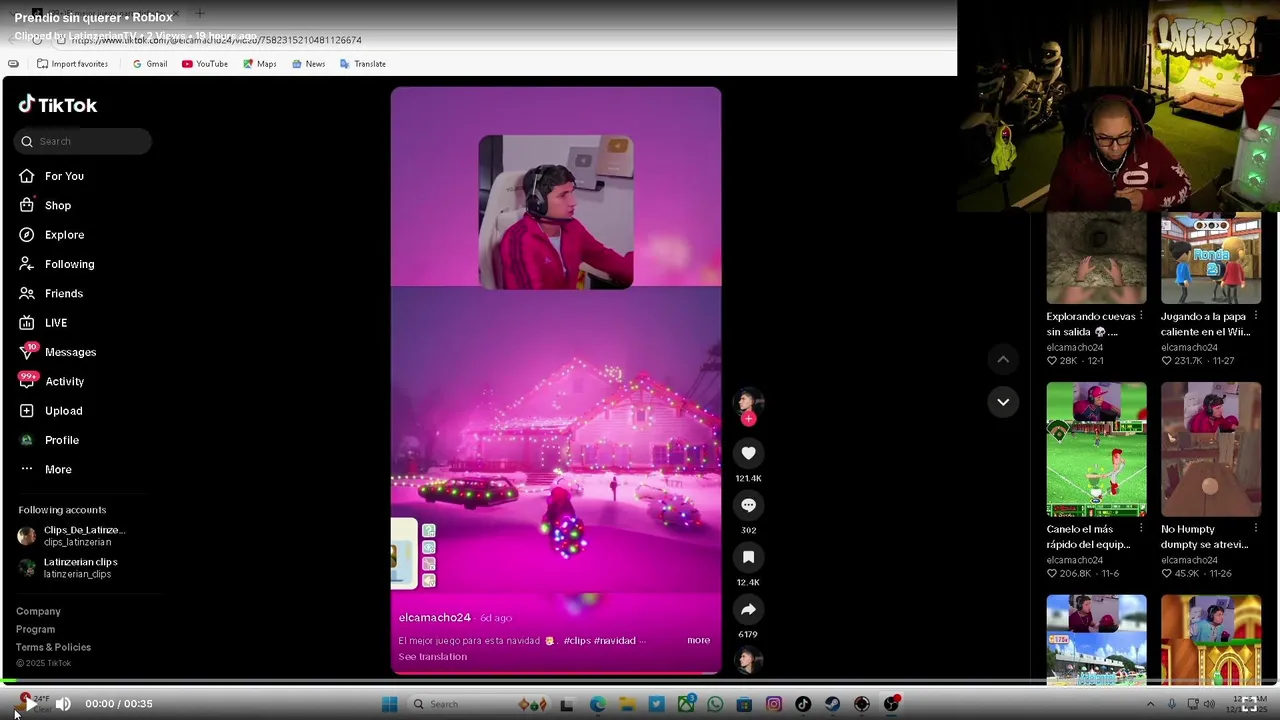Enter fullscreen on clip player
Viewport: 1280px width, 720px height.
1250,704
